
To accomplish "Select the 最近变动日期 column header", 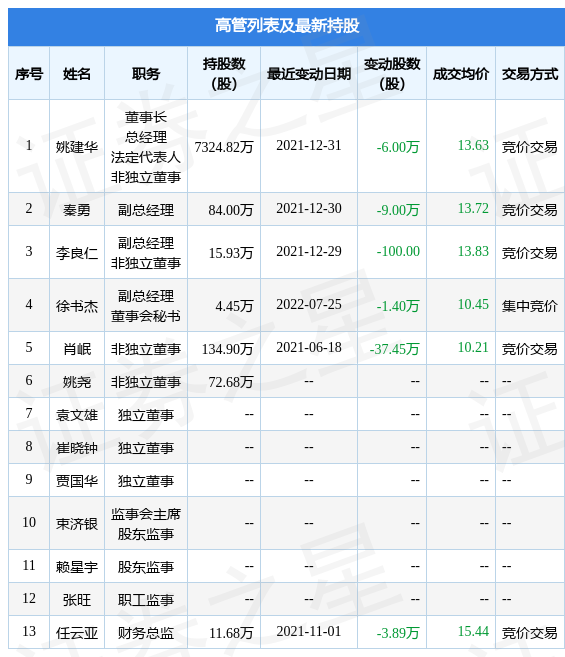I will 308,74.
